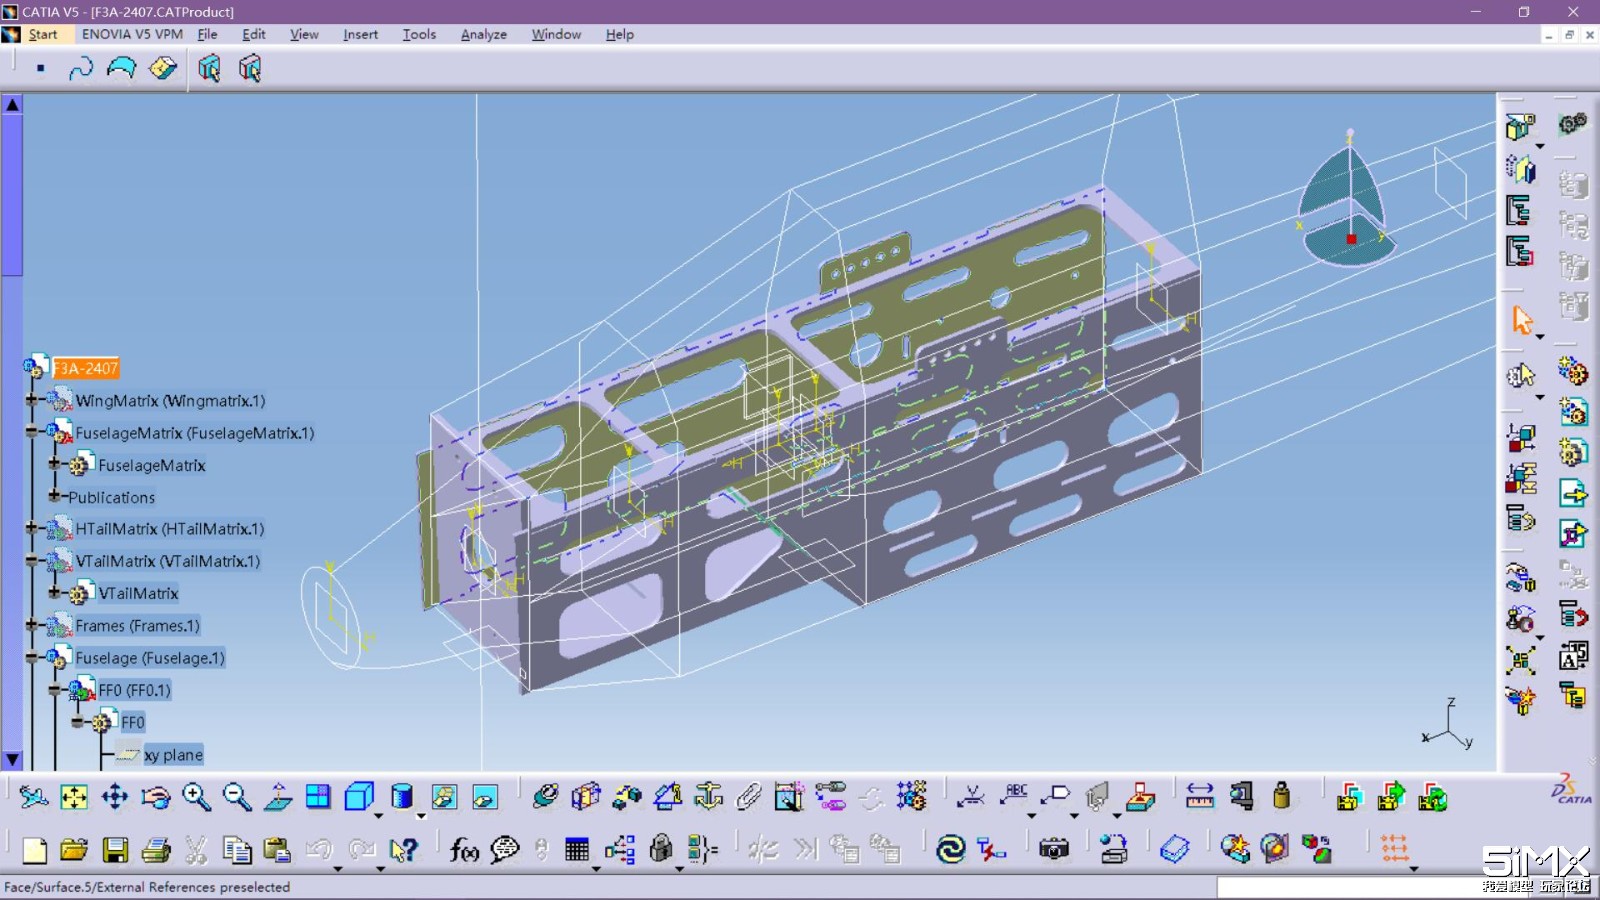Click the Zoom Out magnifier icon
Screen dimensions: 1600x900
(237, 797)
